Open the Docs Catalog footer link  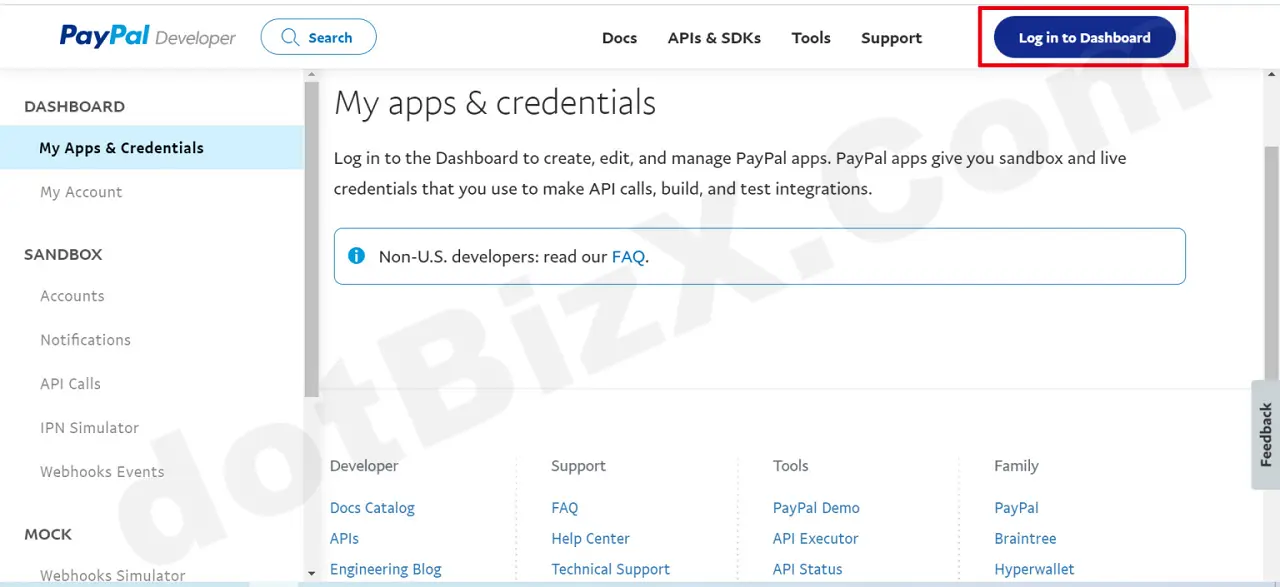372,508
